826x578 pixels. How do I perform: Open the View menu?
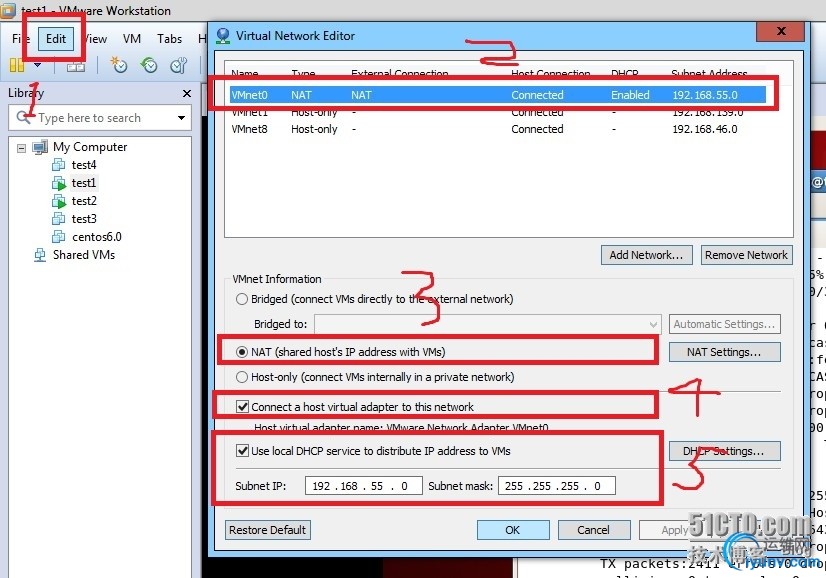click(x=95, y=39)
